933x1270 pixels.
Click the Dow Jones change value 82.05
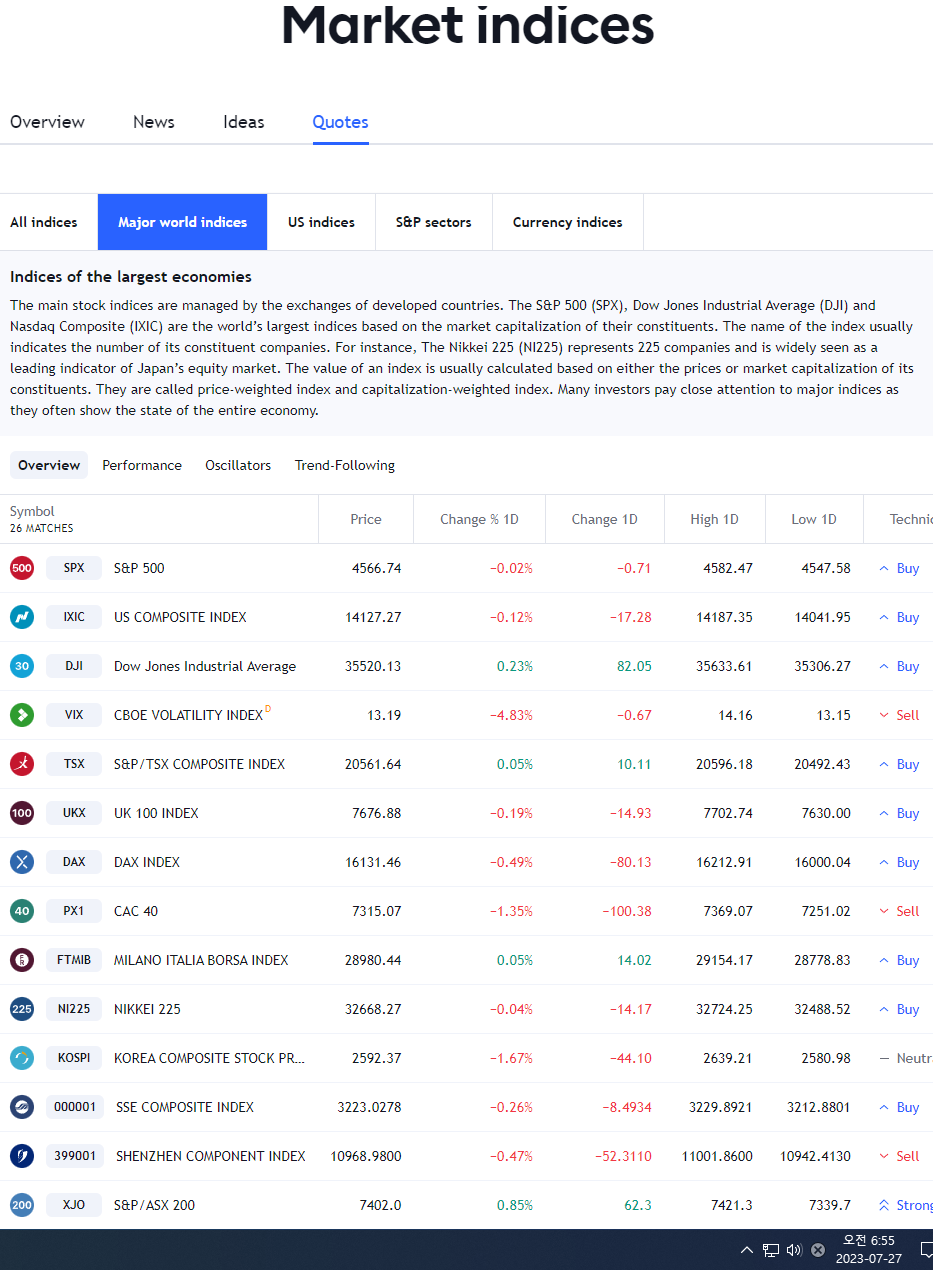tap(634, 666)
